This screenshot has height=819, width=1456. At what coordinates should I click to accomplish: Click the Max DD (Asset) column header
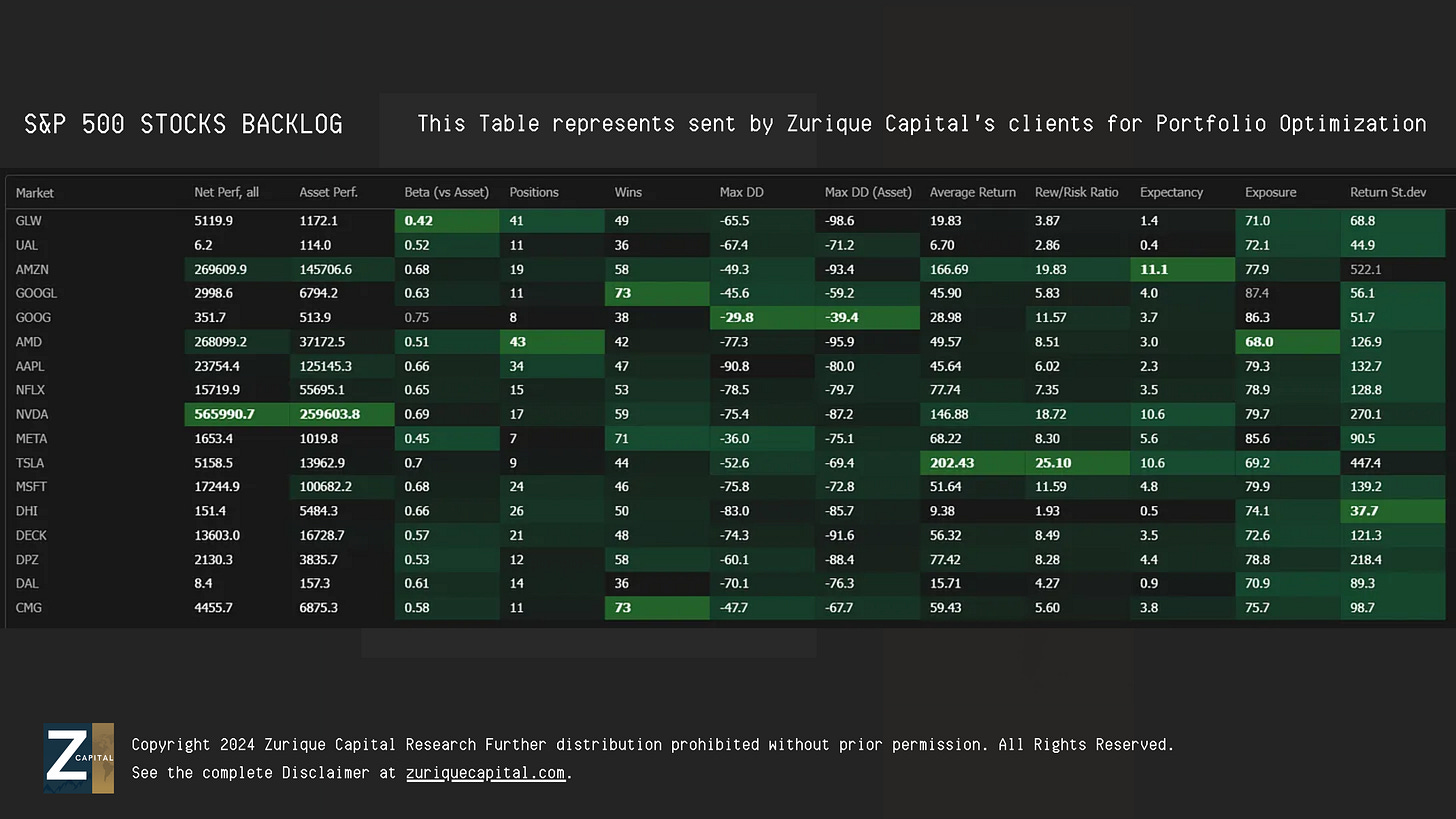coord(868,192)
